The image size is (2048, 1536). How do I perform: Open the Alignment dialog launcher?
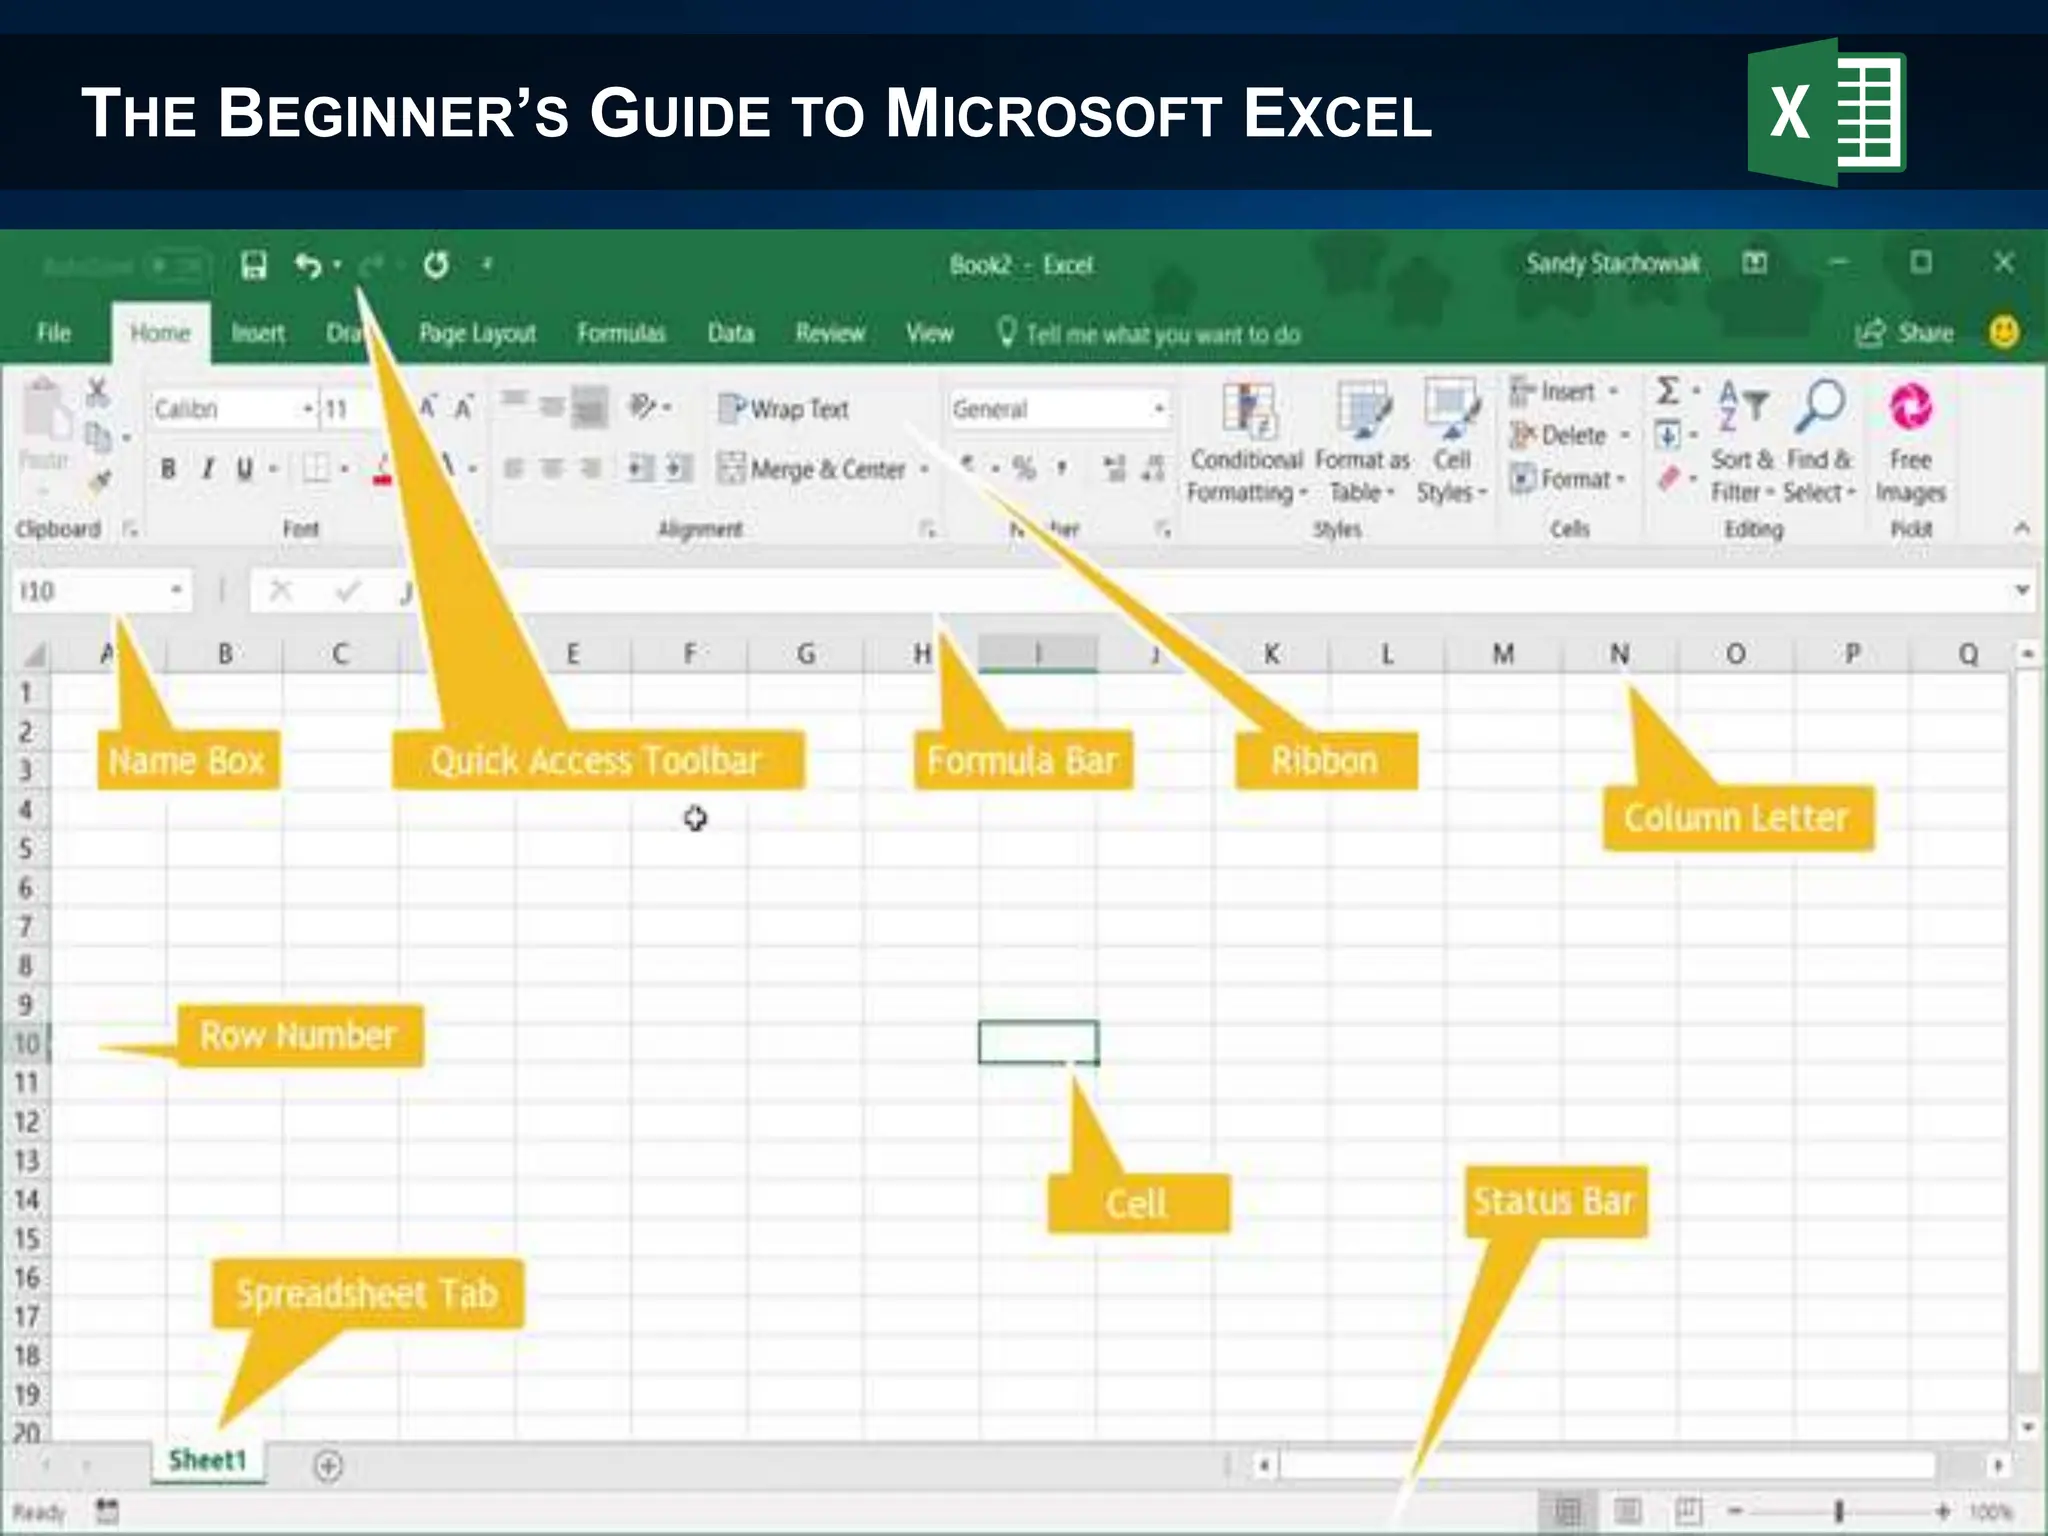pos(928,529)
